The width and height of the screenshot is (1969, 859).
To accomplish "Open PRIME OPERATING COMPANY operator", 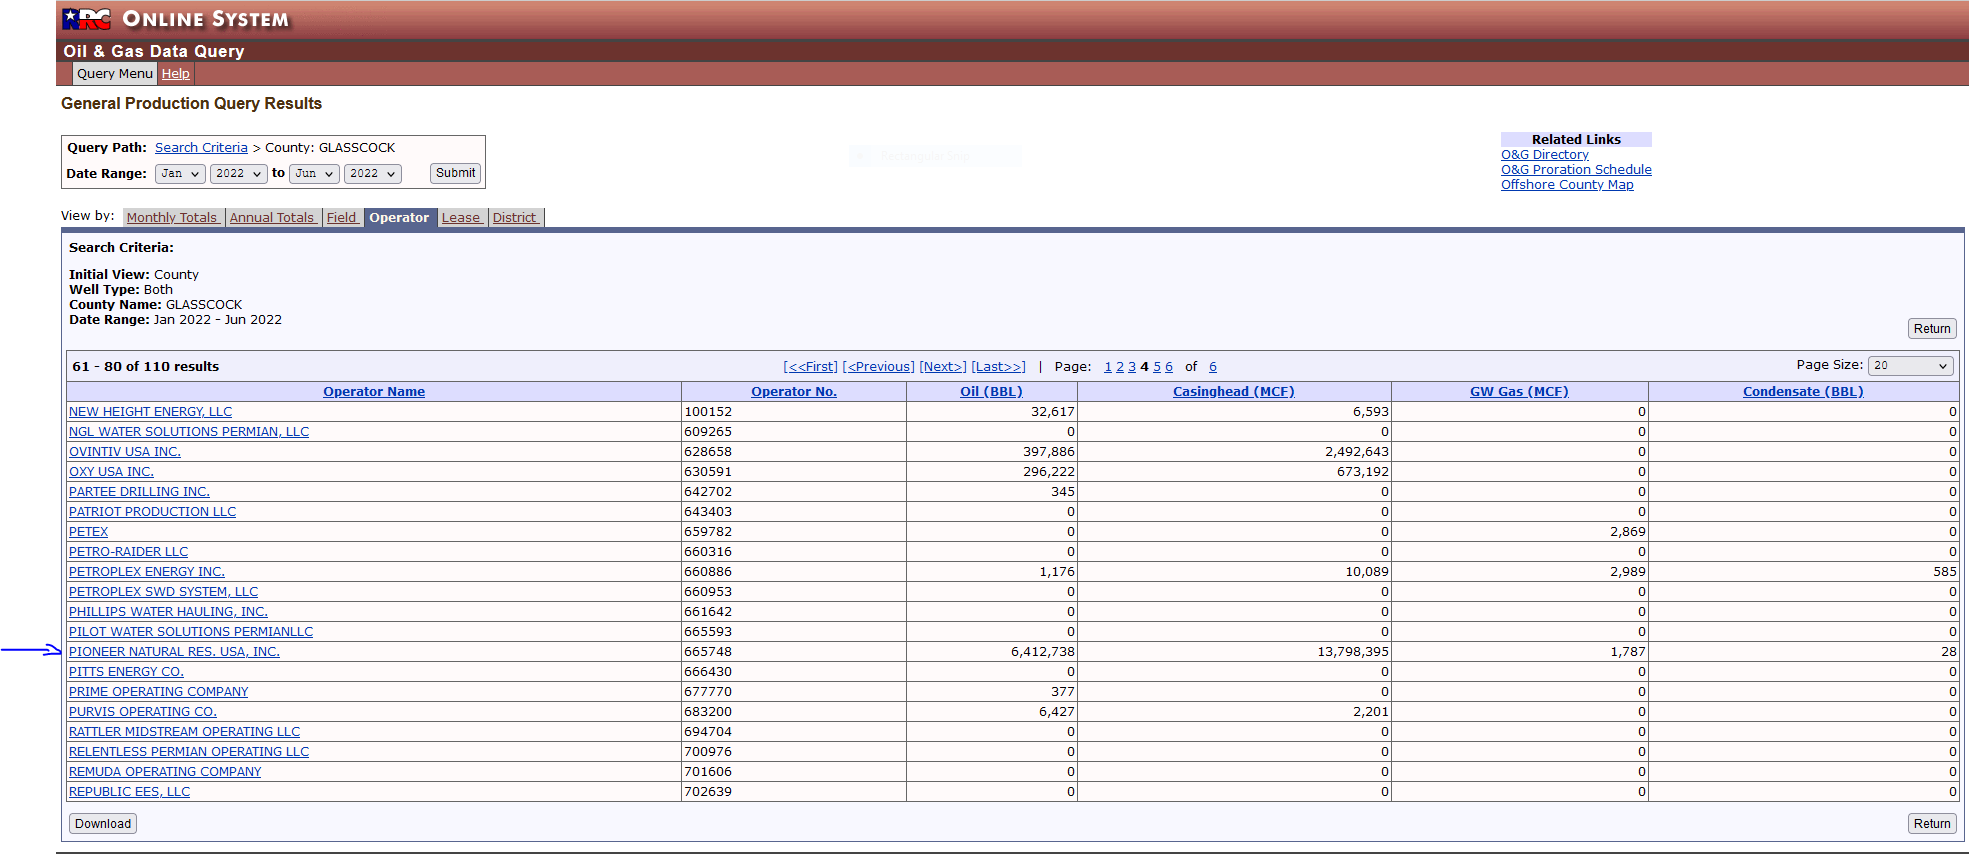I will pyautogui.click(x=158, y=692).
